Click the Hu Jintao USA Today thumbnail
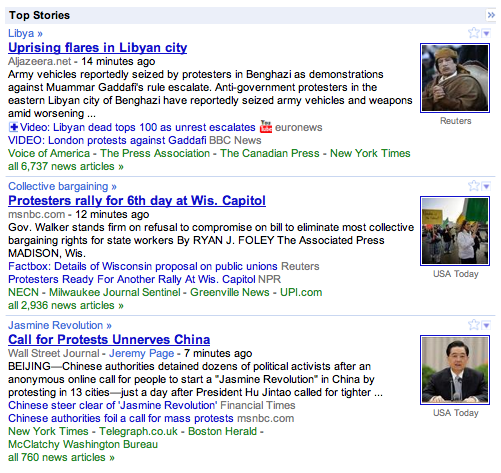Viewport: 501px width, 473px height. (x=455, y=370)
